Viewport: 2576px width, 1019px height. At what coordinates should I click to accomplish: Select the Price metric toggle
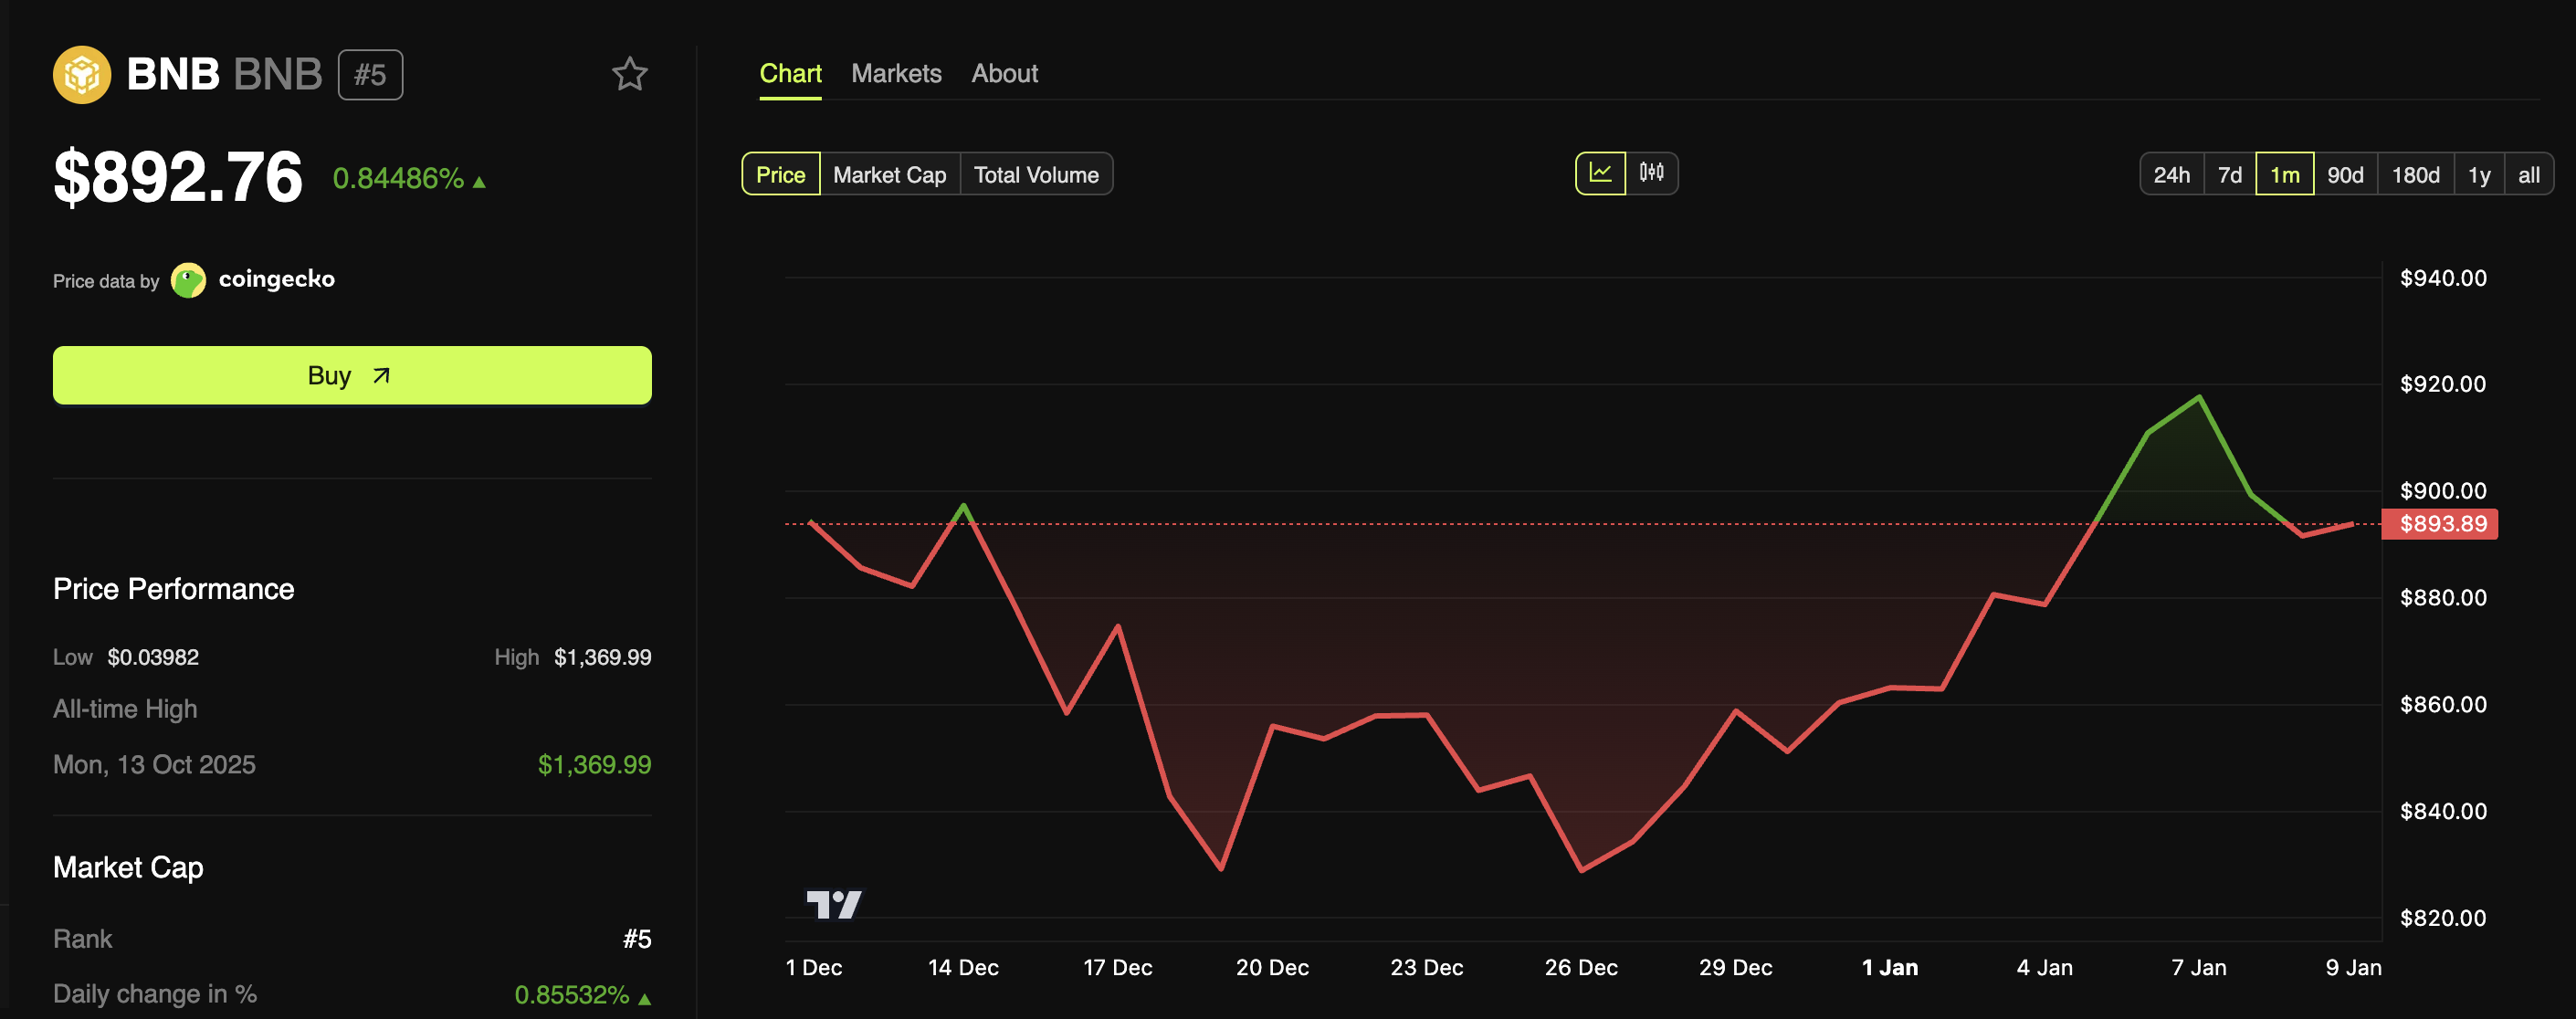click(x=780, y=173)
